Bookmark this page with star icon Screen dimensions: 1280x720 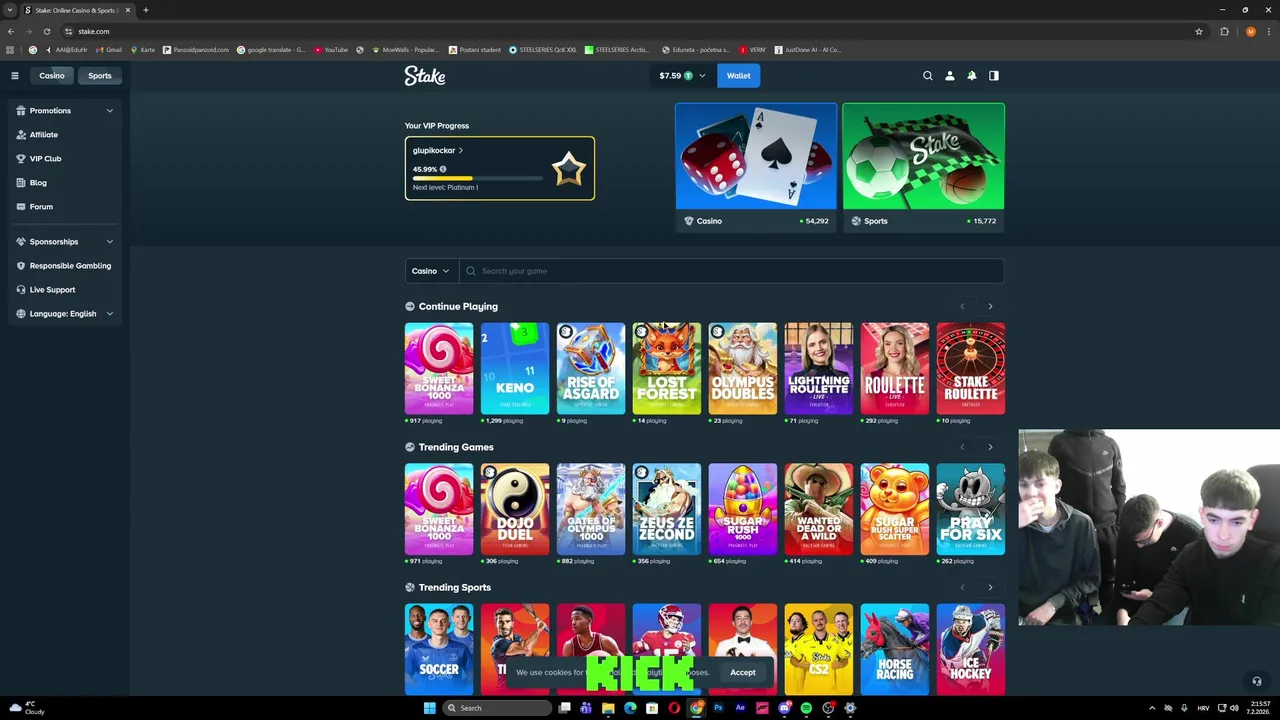(1199, 31)
